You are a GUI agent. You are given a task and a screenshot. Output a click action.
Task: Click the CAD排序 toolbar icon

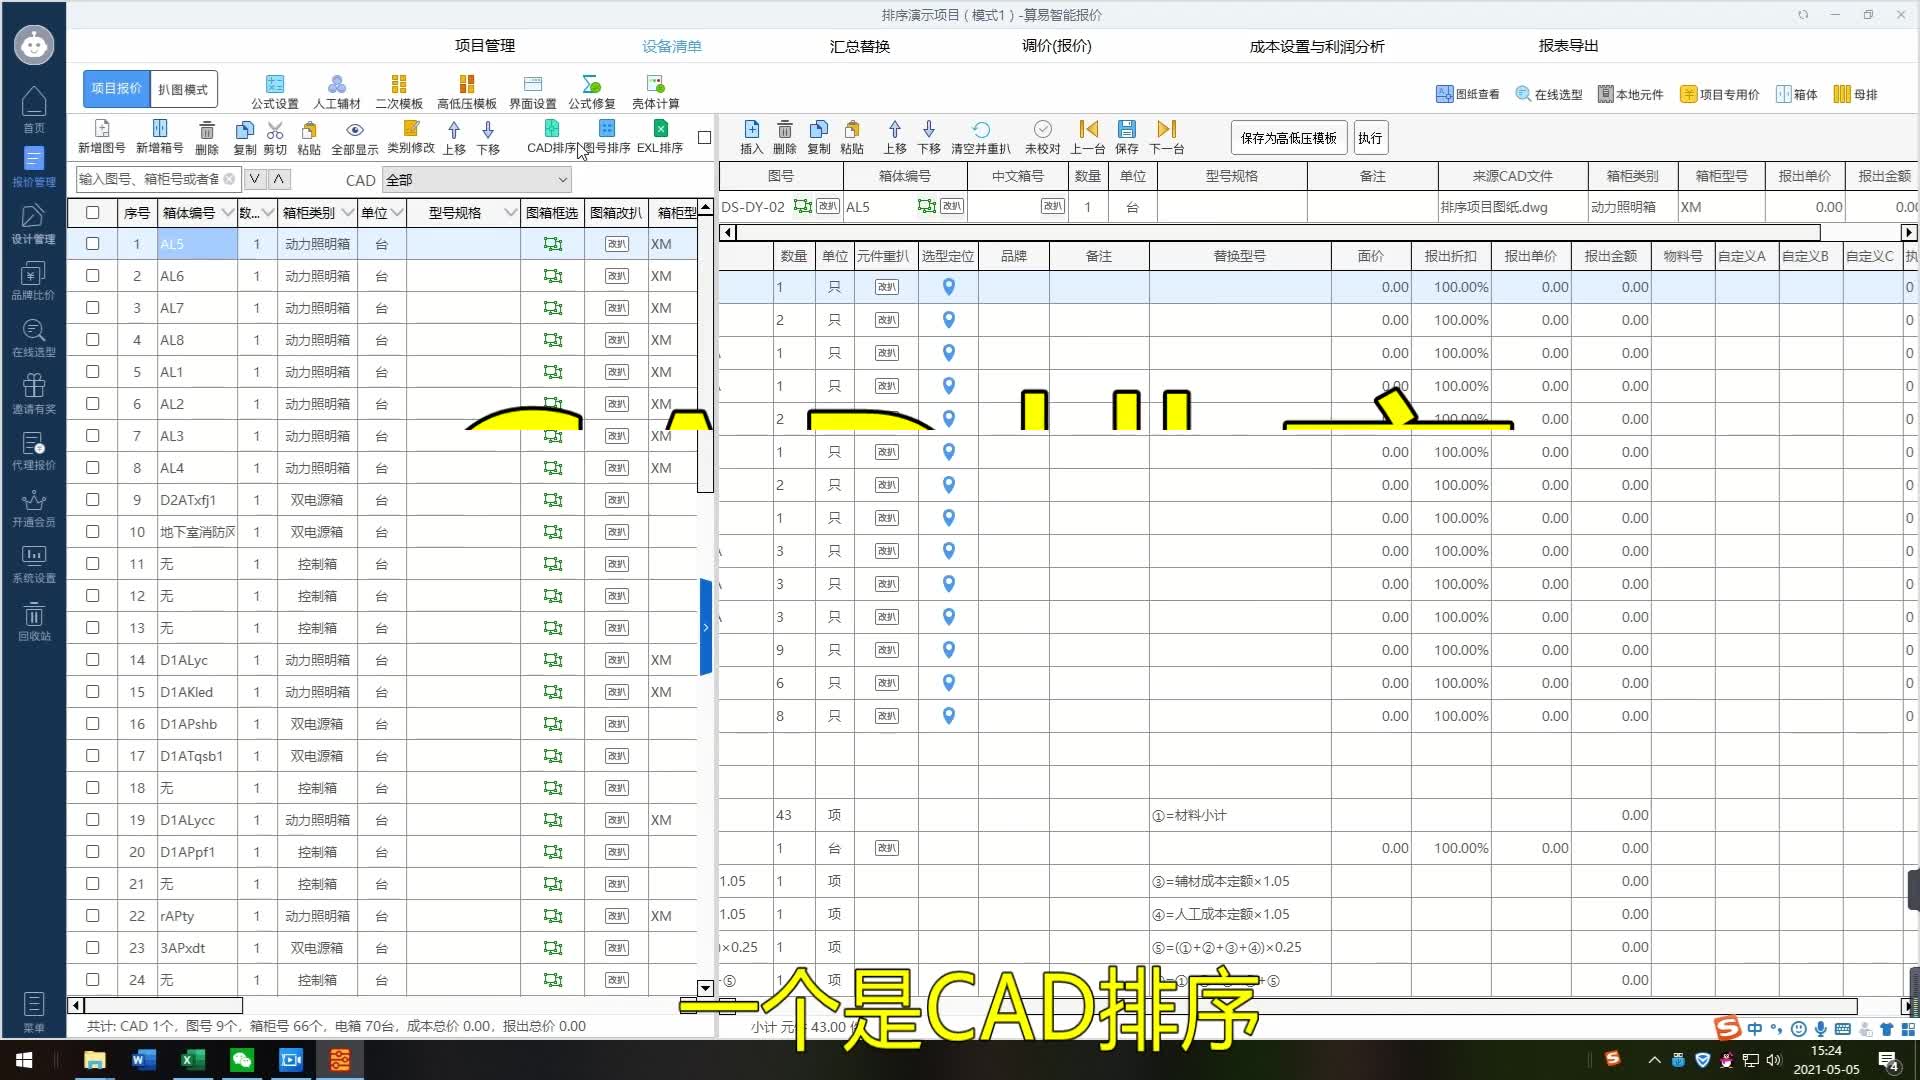[551, 129]
